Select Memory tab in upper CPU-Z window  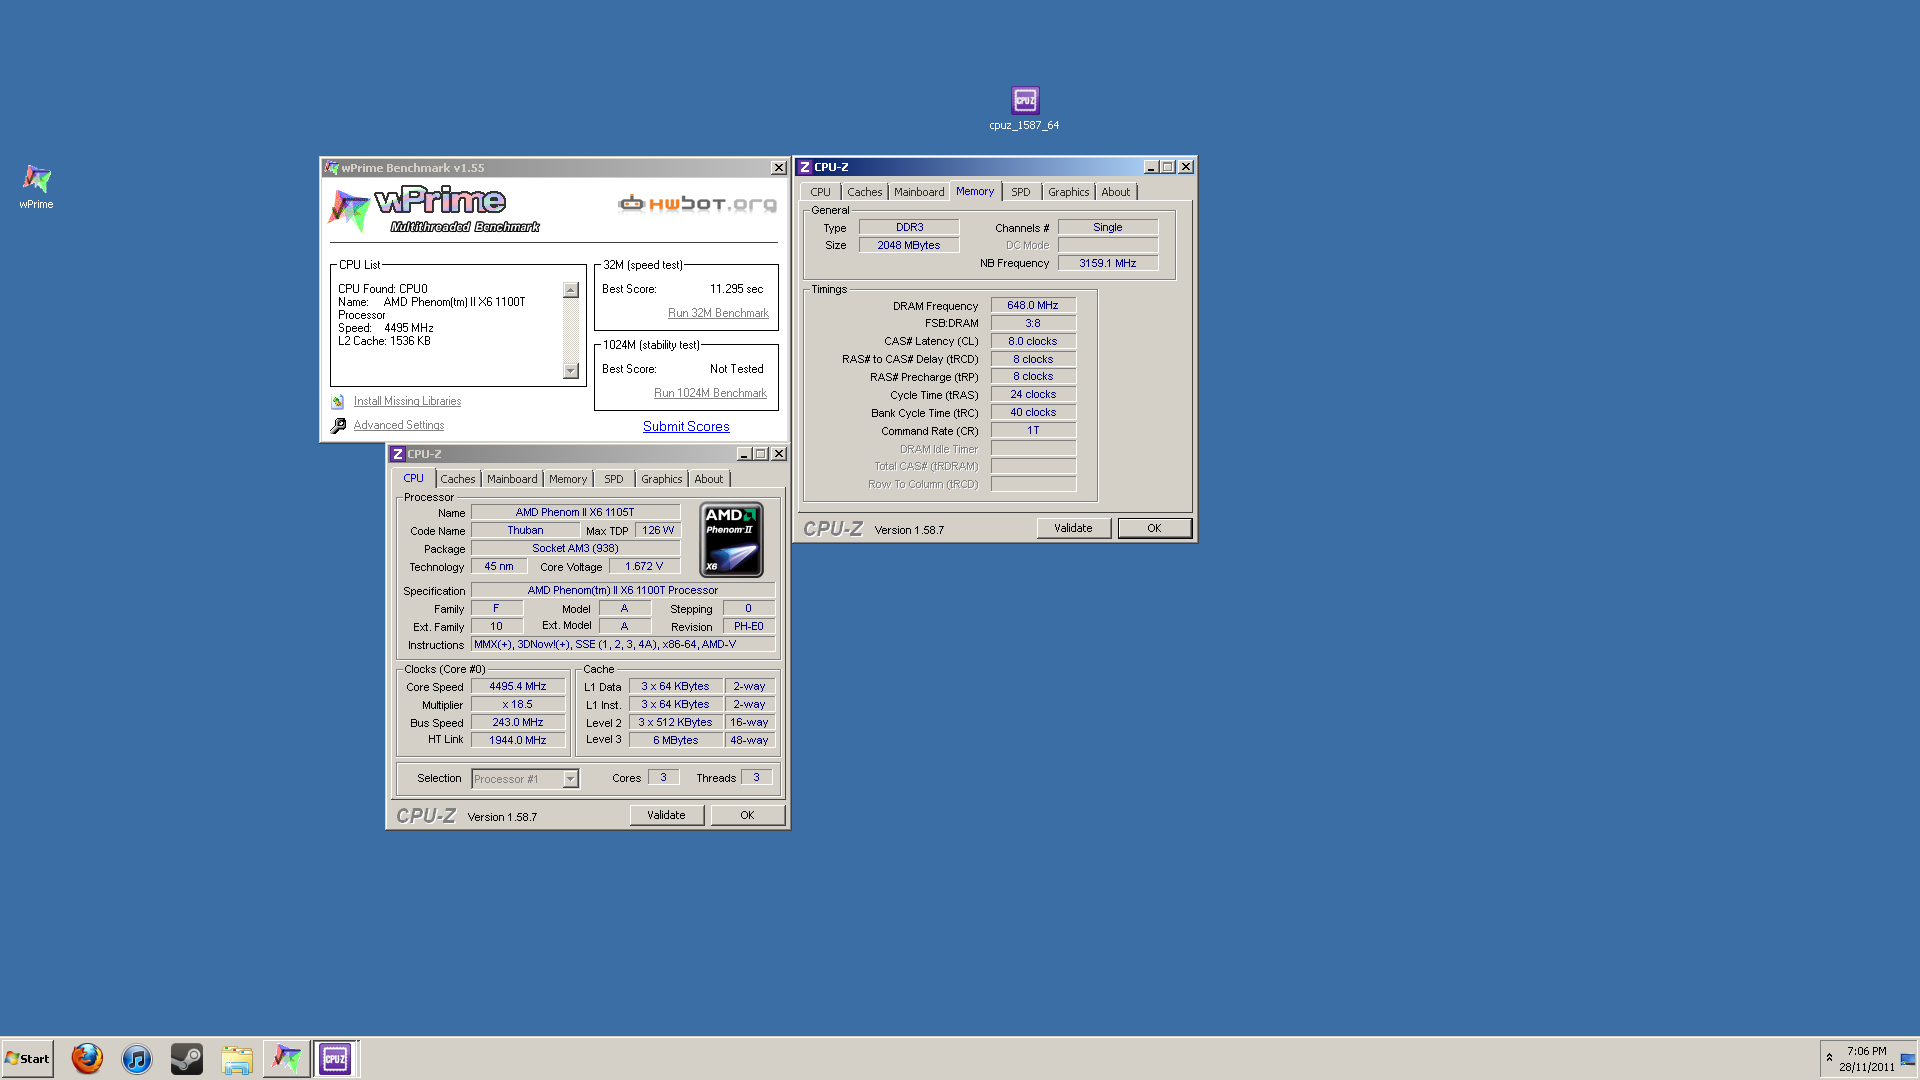[x=975, y=191]
